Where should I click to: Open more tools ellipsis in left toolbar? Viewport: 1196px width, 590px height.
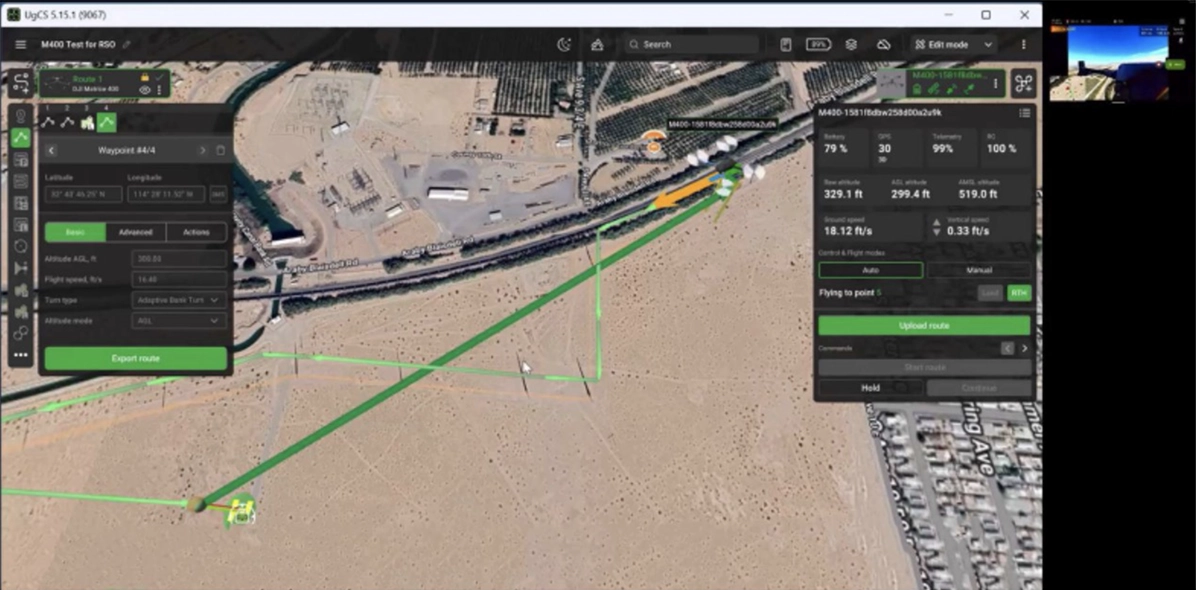pyautogui.click(x=21, y=354)
